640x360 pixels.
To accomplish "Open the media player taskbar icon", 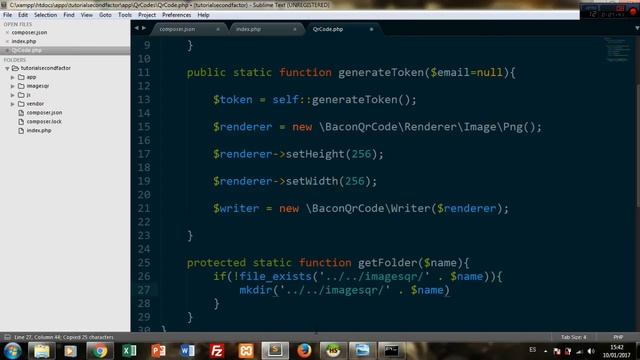I will click(70, 351).
